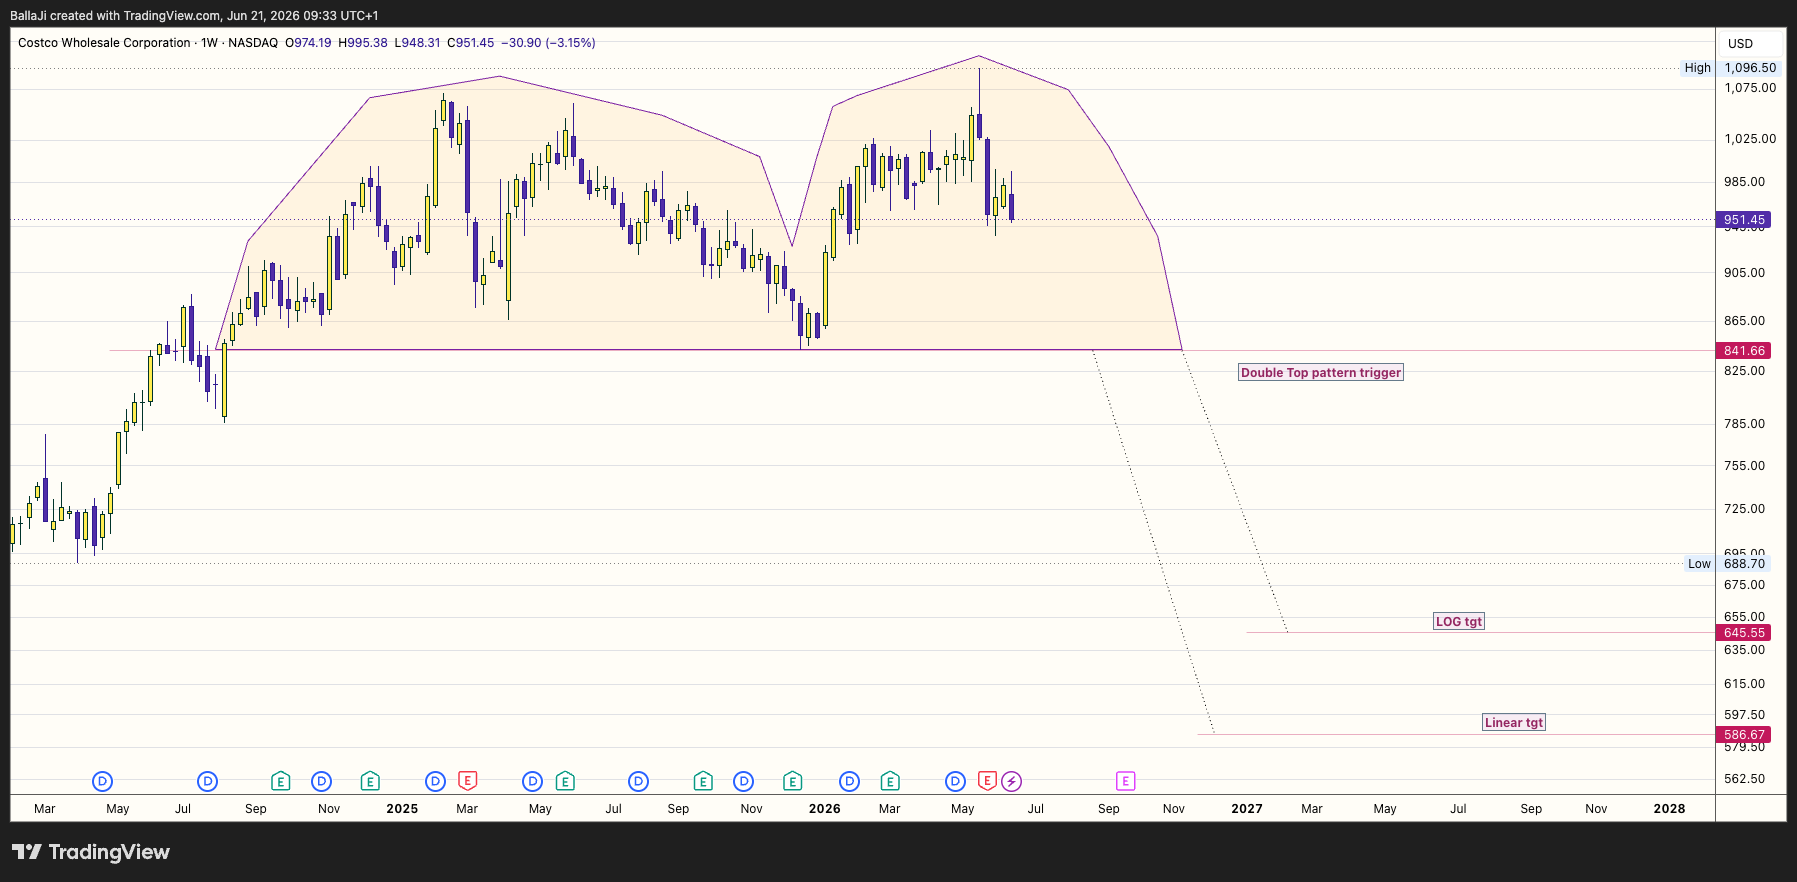Click the low value L948.31
1797x882 pixels.
(417, 43)
